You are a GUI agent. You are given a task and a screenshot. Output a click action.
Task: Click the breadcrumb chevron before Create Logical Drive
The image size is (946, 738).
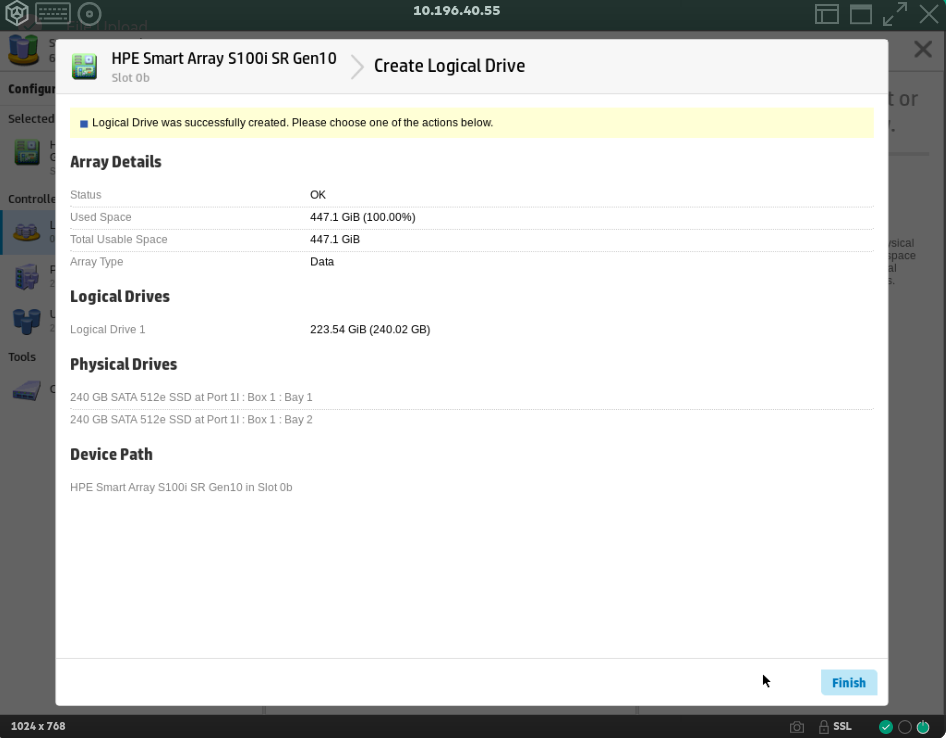tap(357, 66)
